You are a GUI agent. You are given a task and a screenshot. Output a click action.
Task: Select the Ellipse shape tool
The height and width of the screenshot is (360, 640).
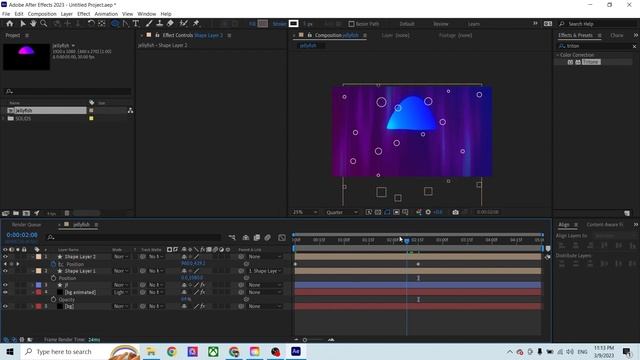point(116,24)
